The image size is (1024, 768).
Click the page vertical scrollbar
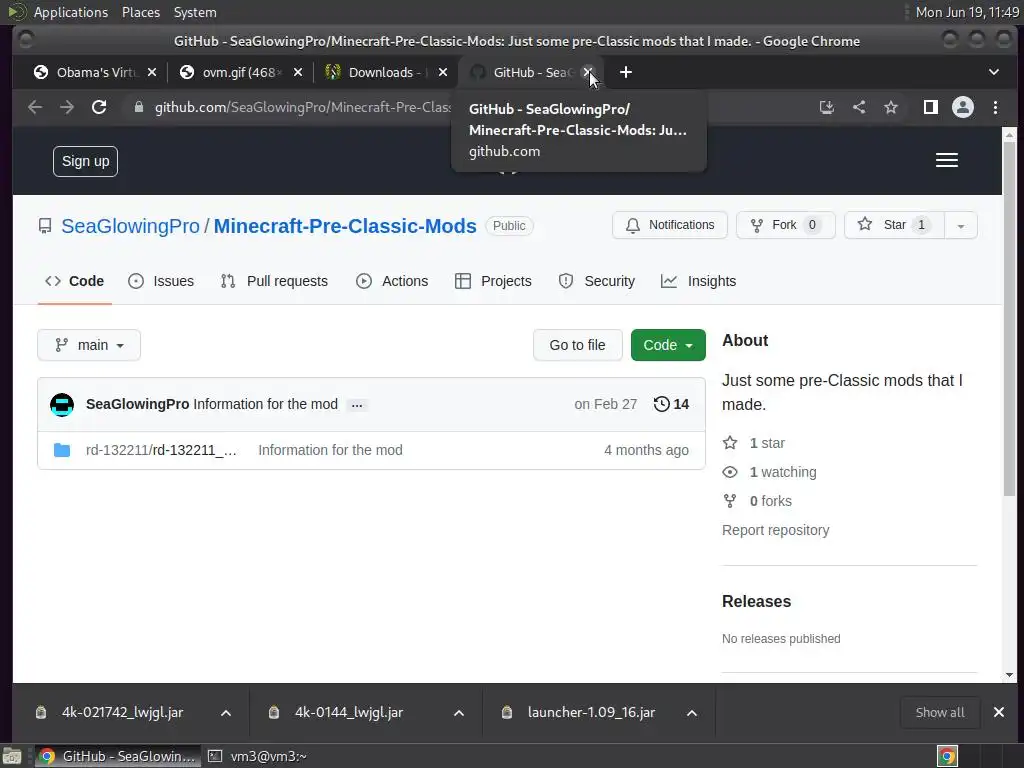(x=1009, y=319)
